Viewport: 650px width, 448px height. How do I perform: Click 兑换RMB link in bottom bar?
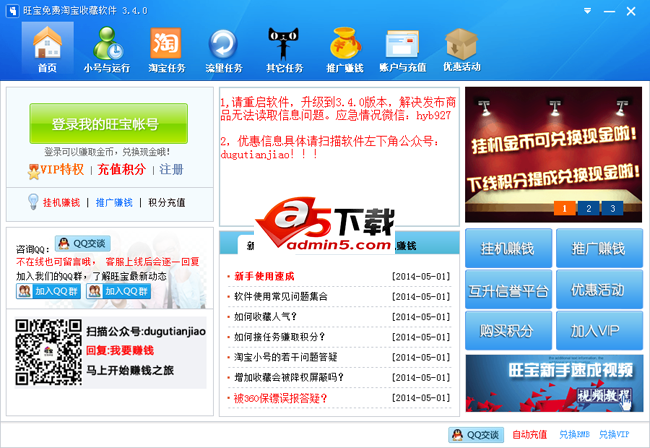(x=574, y=435)
